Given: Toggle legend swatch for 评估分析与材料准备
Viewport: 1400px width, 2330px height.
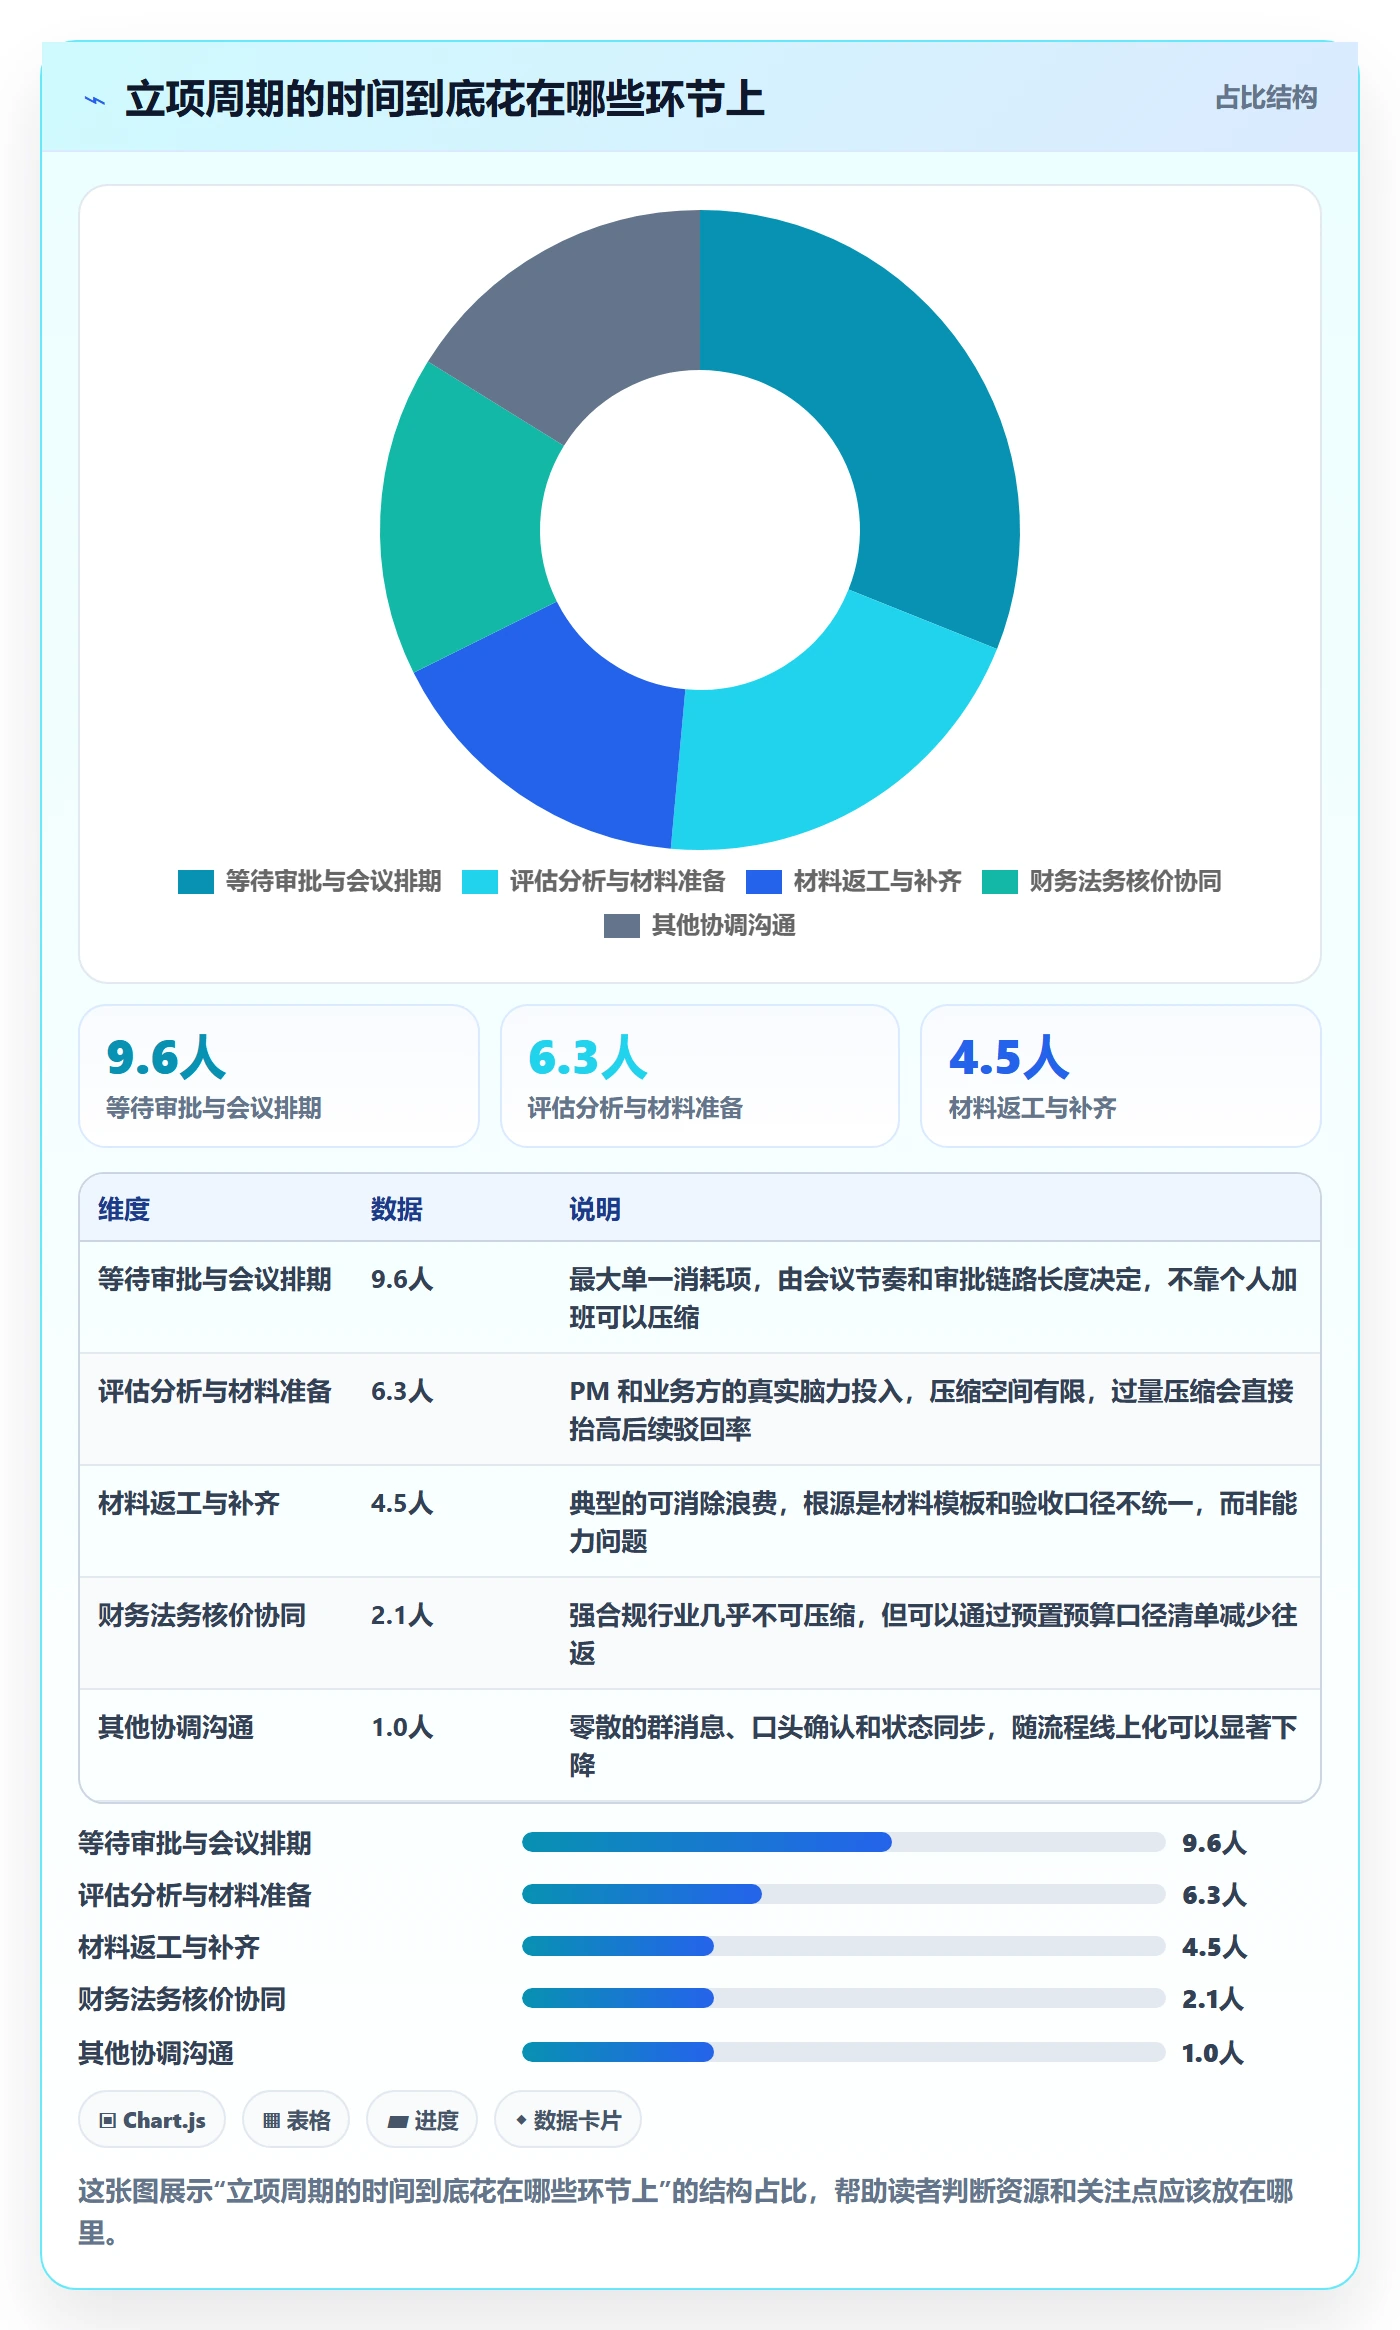Looking at the screenshot, I should [x=479, y=881].
